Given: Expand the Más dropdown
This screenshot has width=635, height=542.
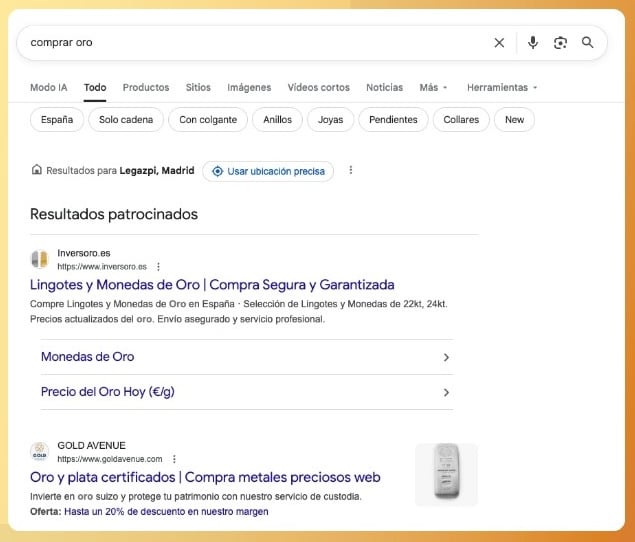Looking at the screenshot, I should (433, 87).
